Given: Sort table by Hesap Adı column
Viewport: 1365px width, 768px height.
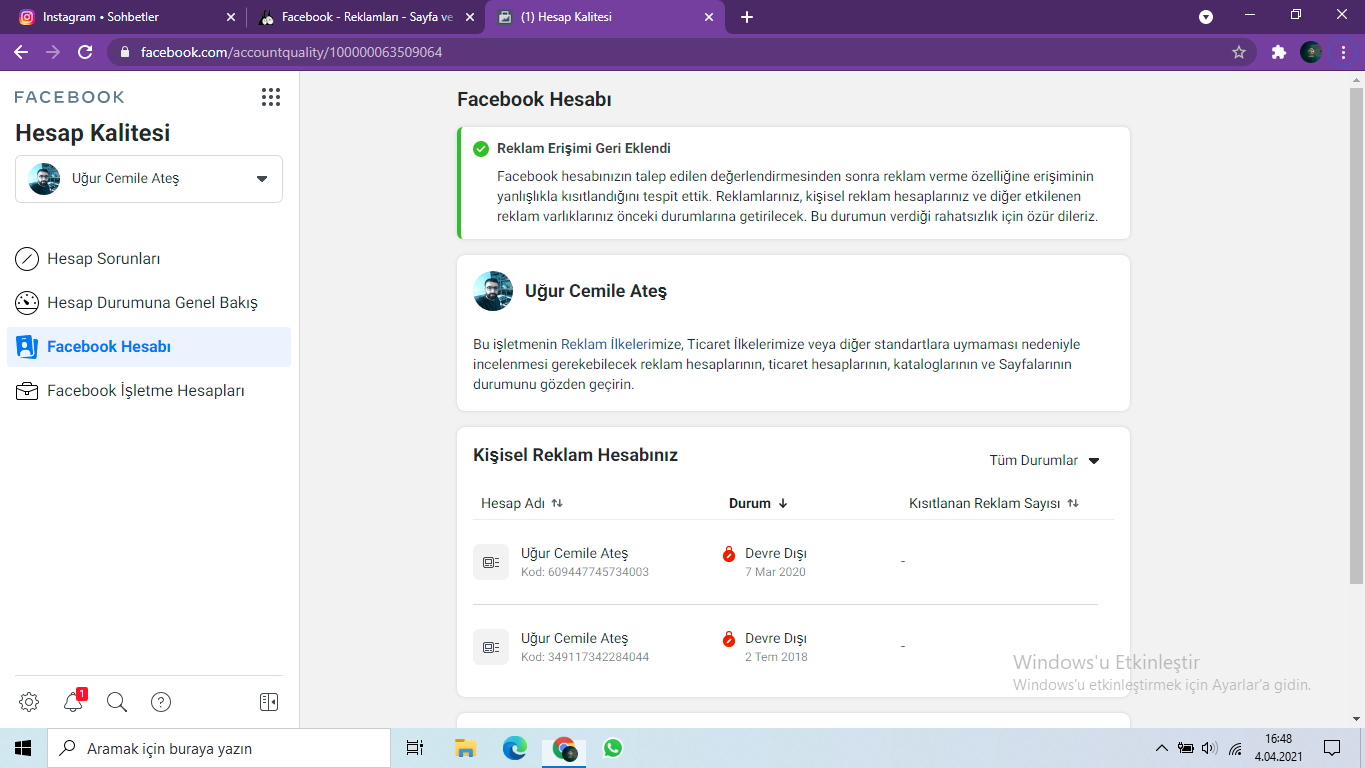Looking at the screenshot, I should pyautogui.click(x=522, y=504).
